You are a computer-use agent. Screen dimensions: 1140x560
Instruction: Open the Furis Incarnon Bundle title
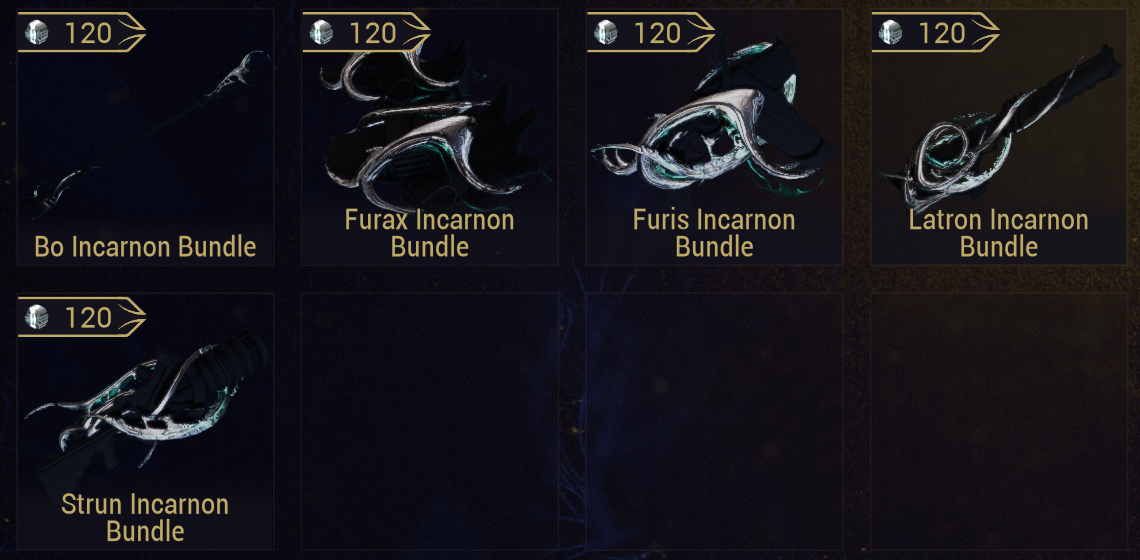point(714,233)
